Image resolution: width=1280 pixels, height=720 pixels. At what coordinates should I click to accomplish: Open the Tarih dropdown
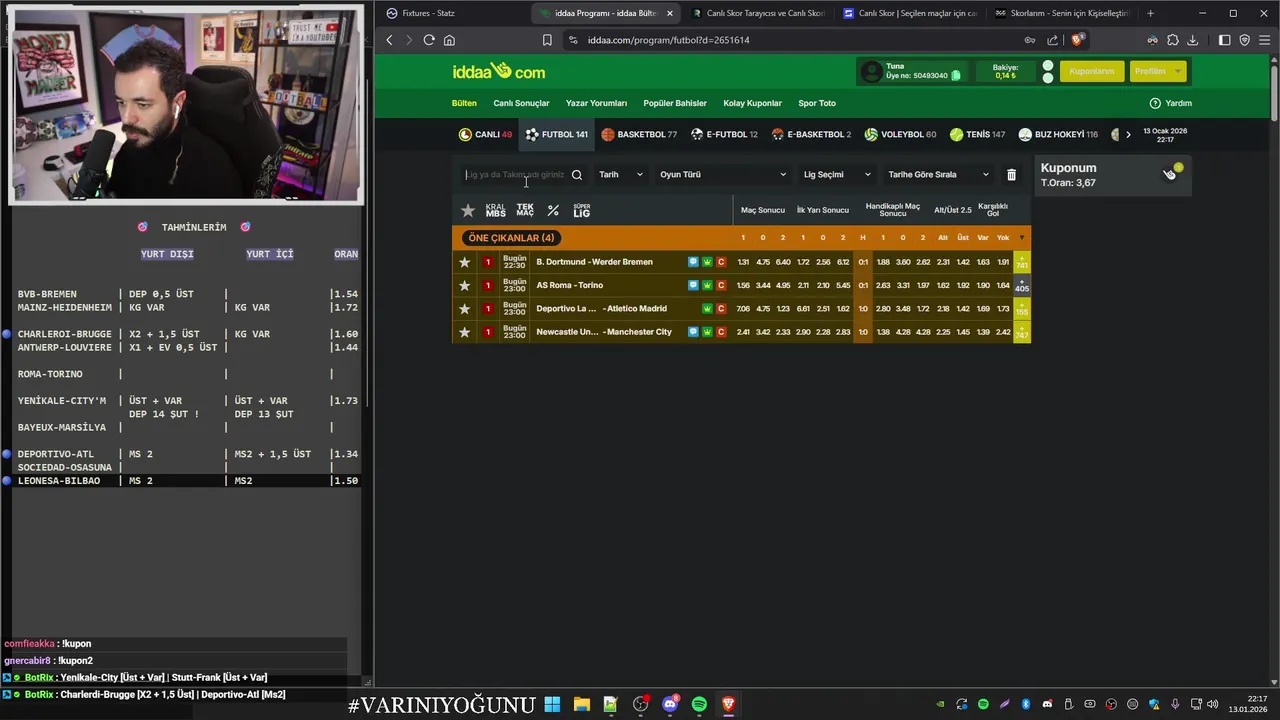tap(621, 175)
